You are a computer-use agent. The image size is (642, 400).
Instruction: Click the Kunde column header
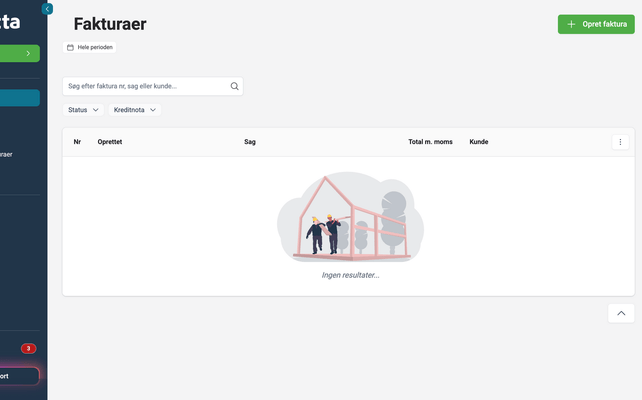pos(479,142)
